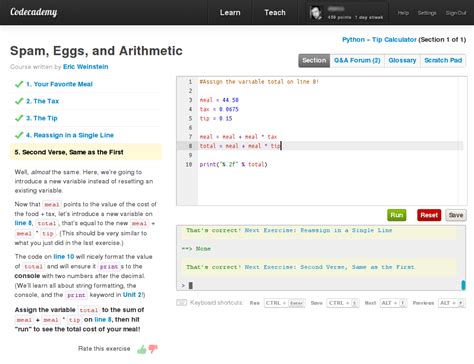The image size is (474, 364).
Task: Click the first 'line 8' link in instructions
Action: 23,223
